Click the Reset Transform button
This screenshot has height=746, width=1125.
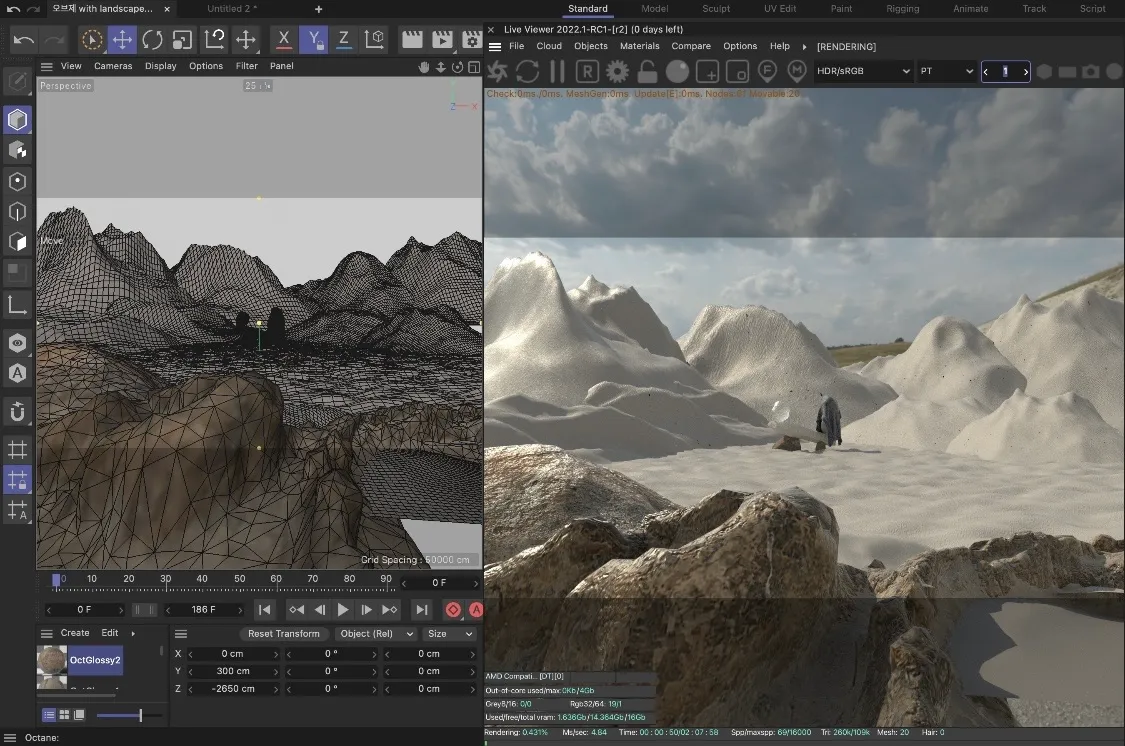coord(284,634)
